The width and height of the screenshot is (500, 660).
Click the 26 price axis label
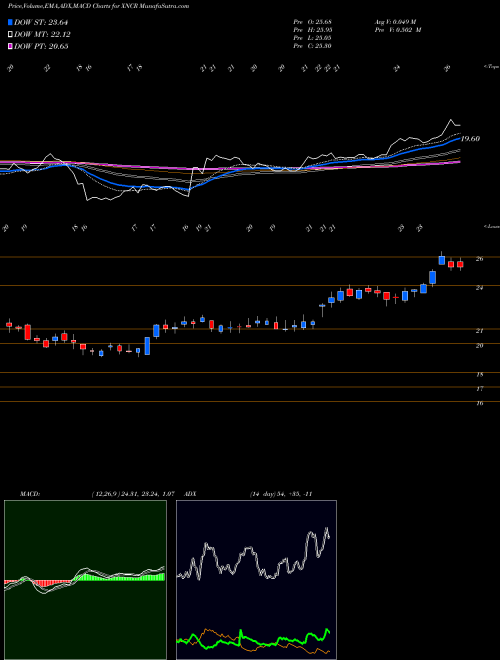tap(479, 259)
